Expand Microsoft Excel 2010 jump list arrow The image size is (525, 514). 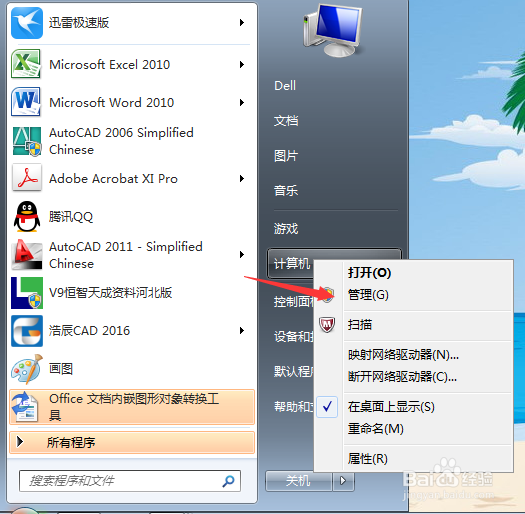(242, 64)
